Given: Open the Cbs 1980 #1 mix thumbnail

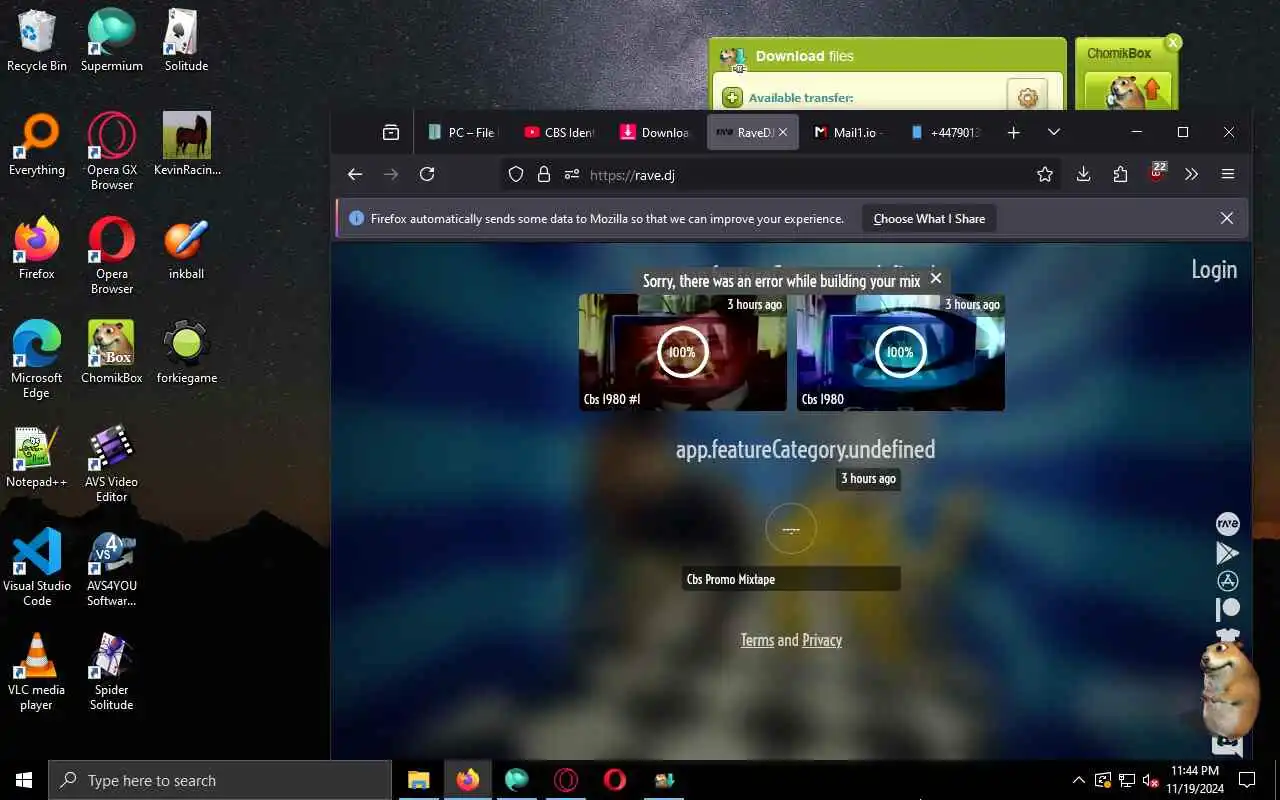Looking at the screenshot, I should pos(683,352).
